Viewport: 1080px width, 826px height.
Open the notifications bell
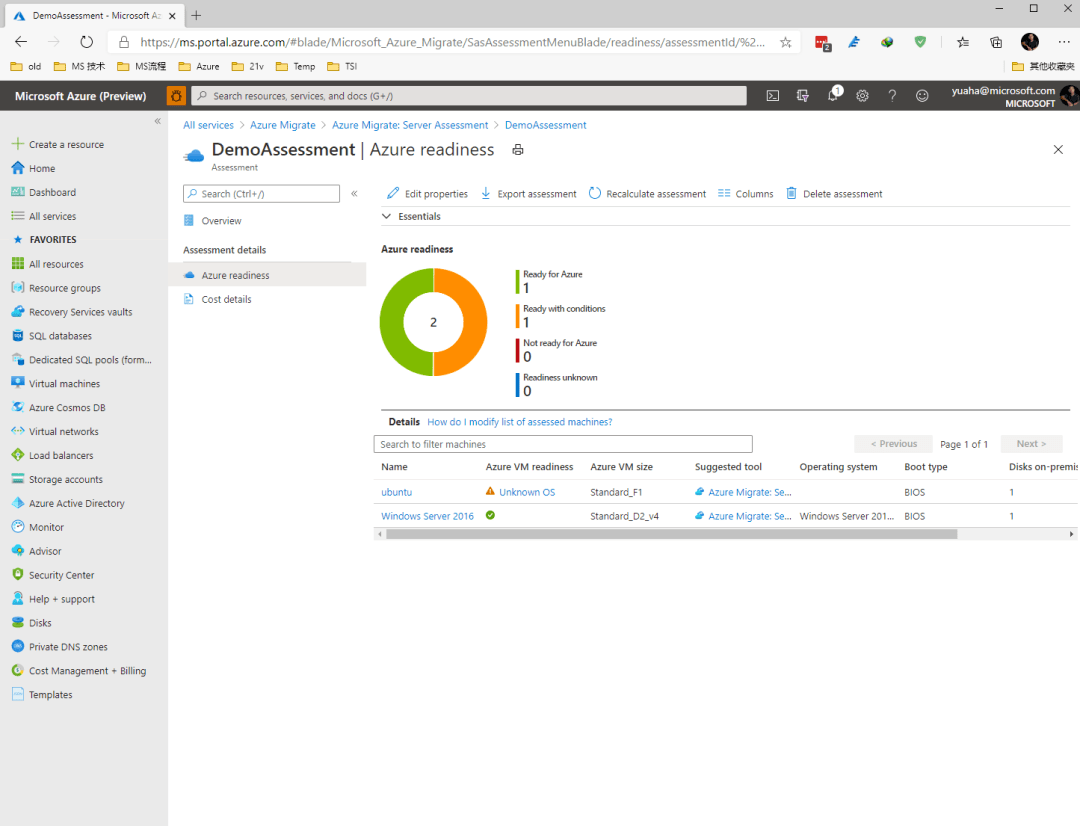(x=833, y=95)
